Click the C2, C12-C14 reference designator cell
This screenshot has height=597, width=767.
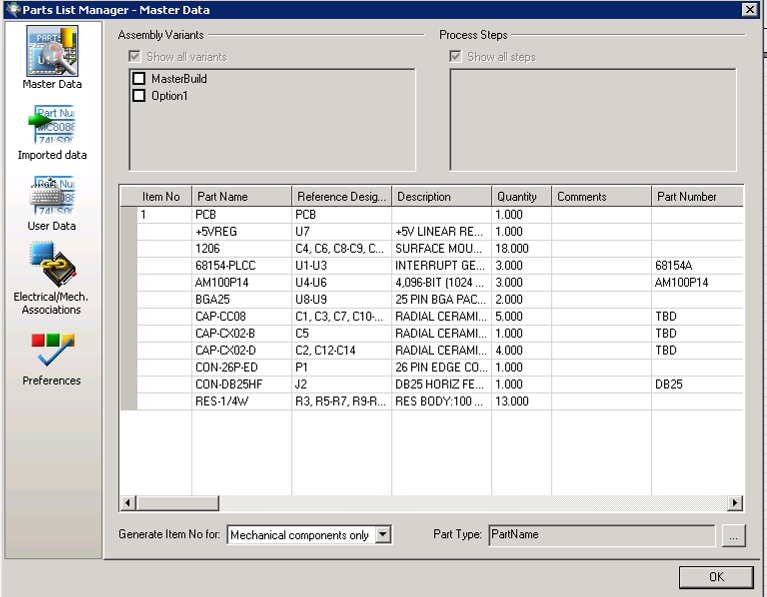point(341,350)
